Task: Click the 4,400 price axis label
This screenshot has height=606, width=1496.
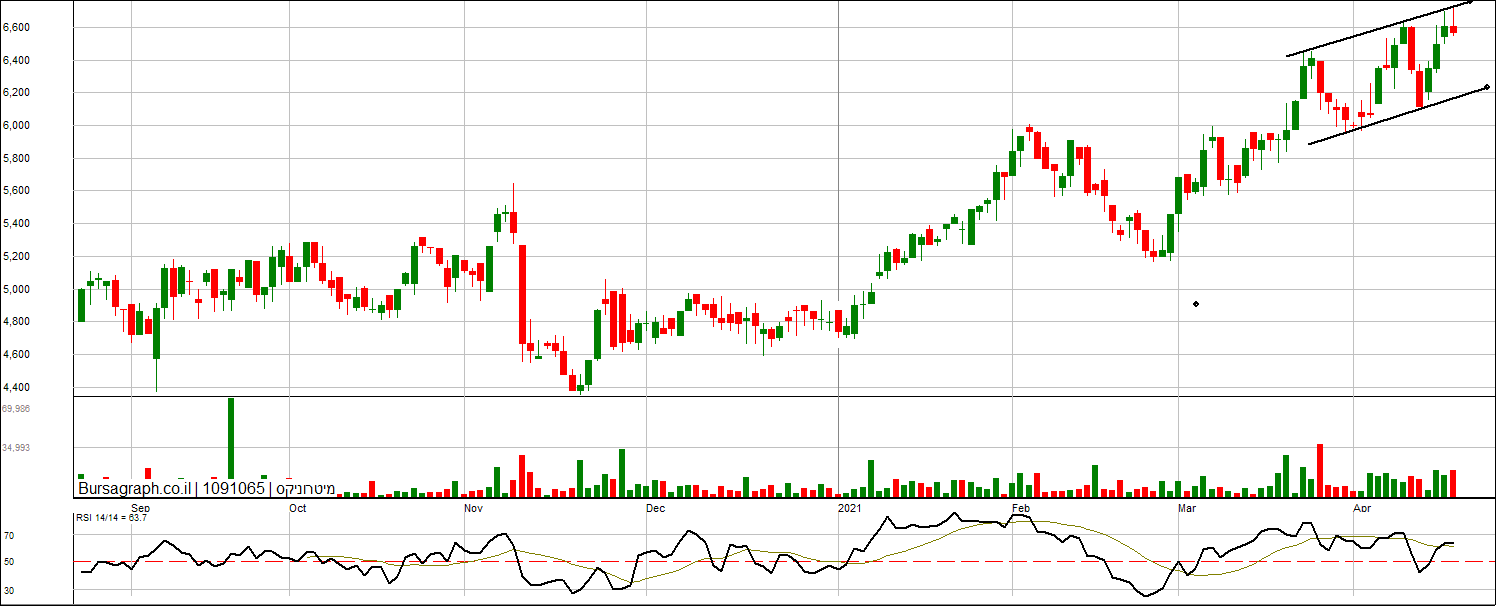Action: point(16,387)
